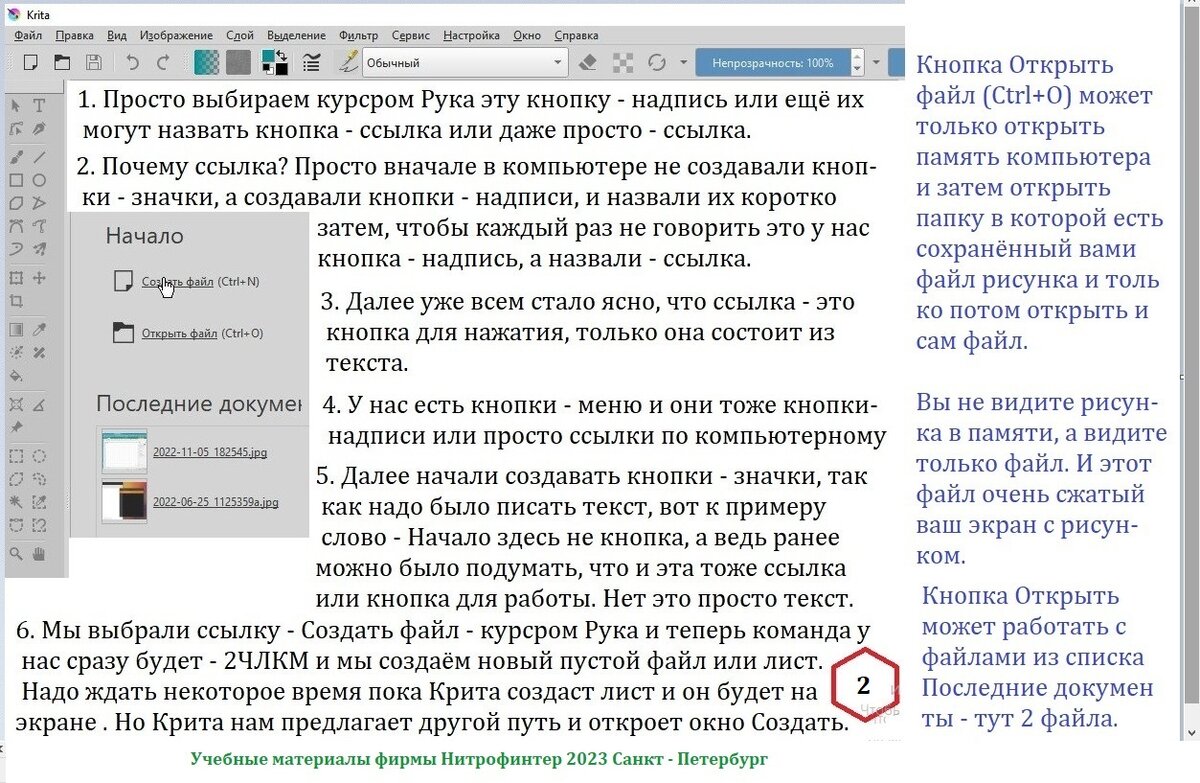Select the Move tool
The height and width of the screenshot is (783, 1200).
39,277
